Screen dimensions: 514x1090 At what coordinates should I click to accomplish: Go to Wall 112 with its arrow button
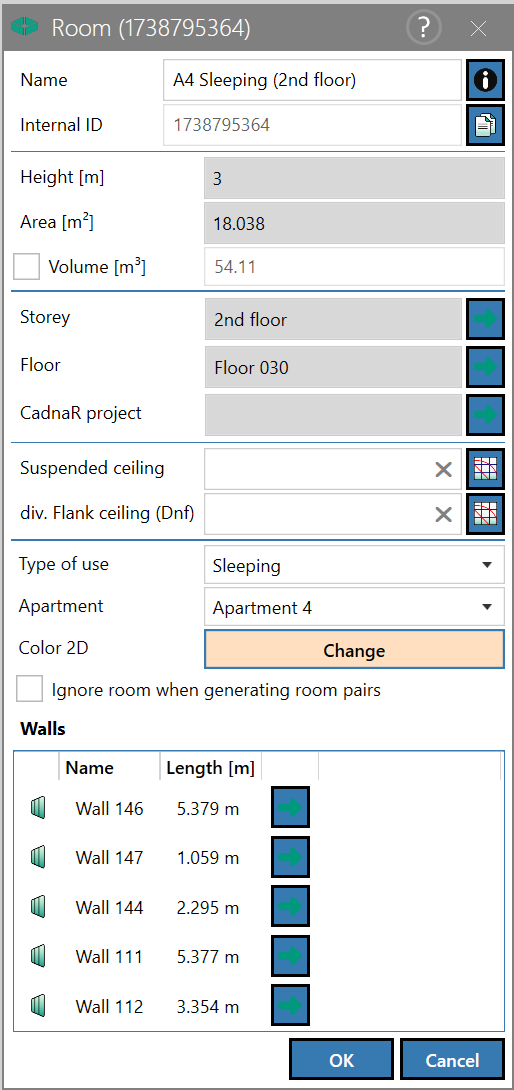[290, 1005]
